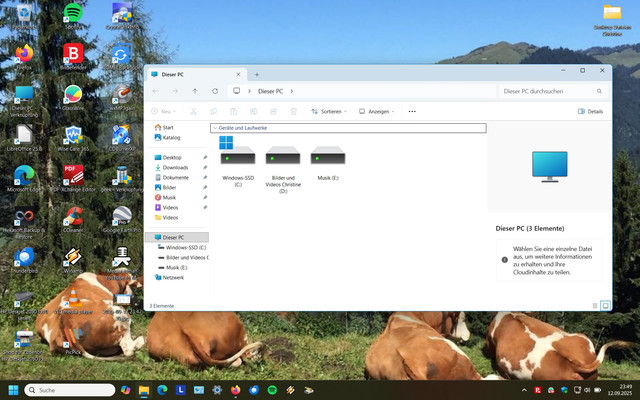The height and width of the screenshot is (400, 640).
Task: Collapse the Geräte und Laufwerke group
Action: (x=215, y=128)
